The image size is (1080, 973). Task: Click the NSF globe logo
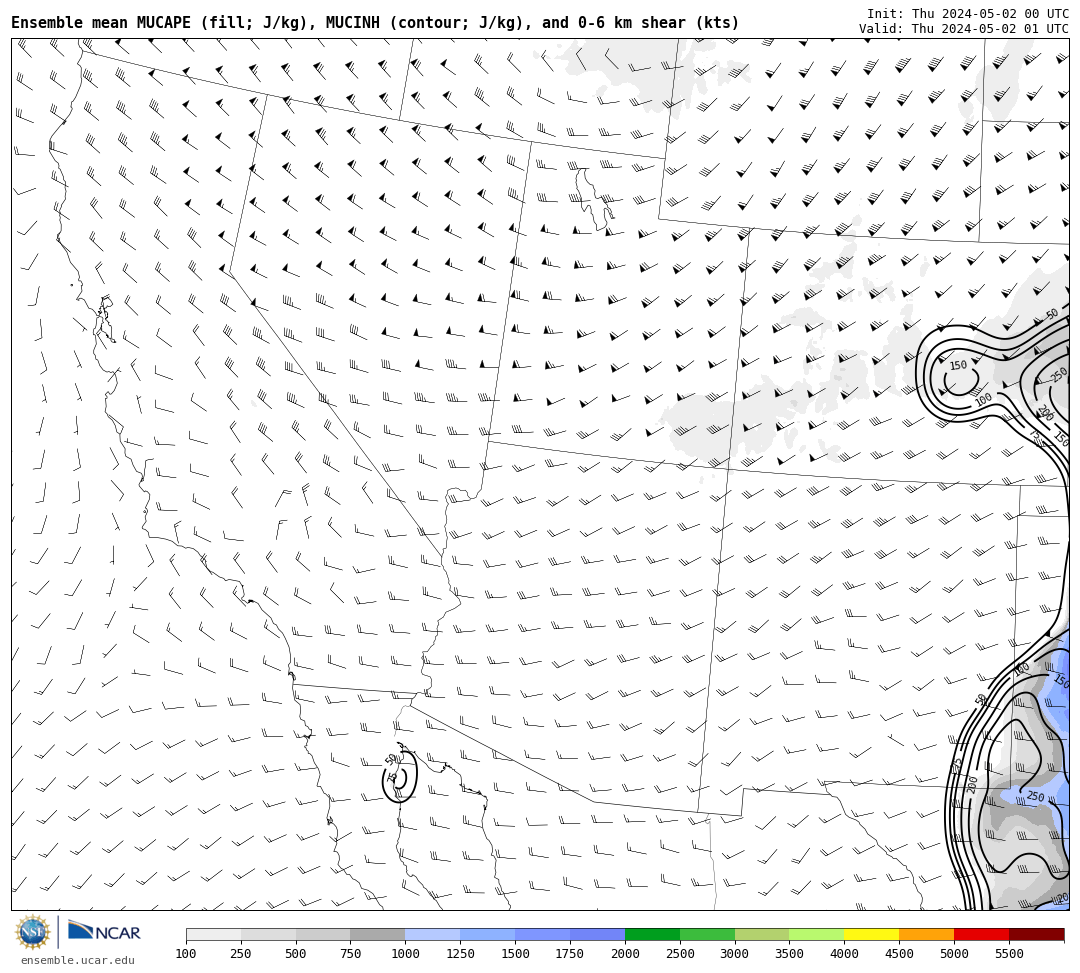32,932
